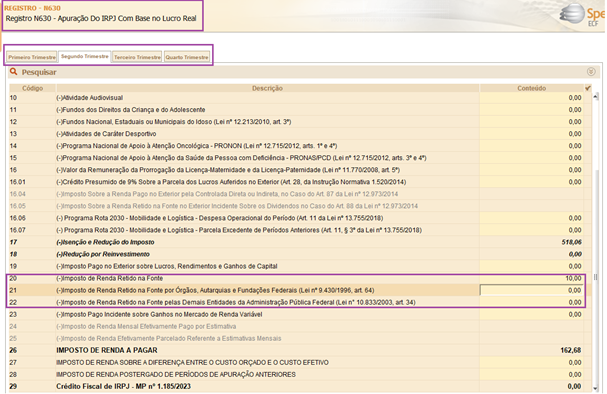Screen dimensions: 607x394
Task: Select Licença-Maternidade remuneration row
Action: pyautogui.click(x=228, y=170)
